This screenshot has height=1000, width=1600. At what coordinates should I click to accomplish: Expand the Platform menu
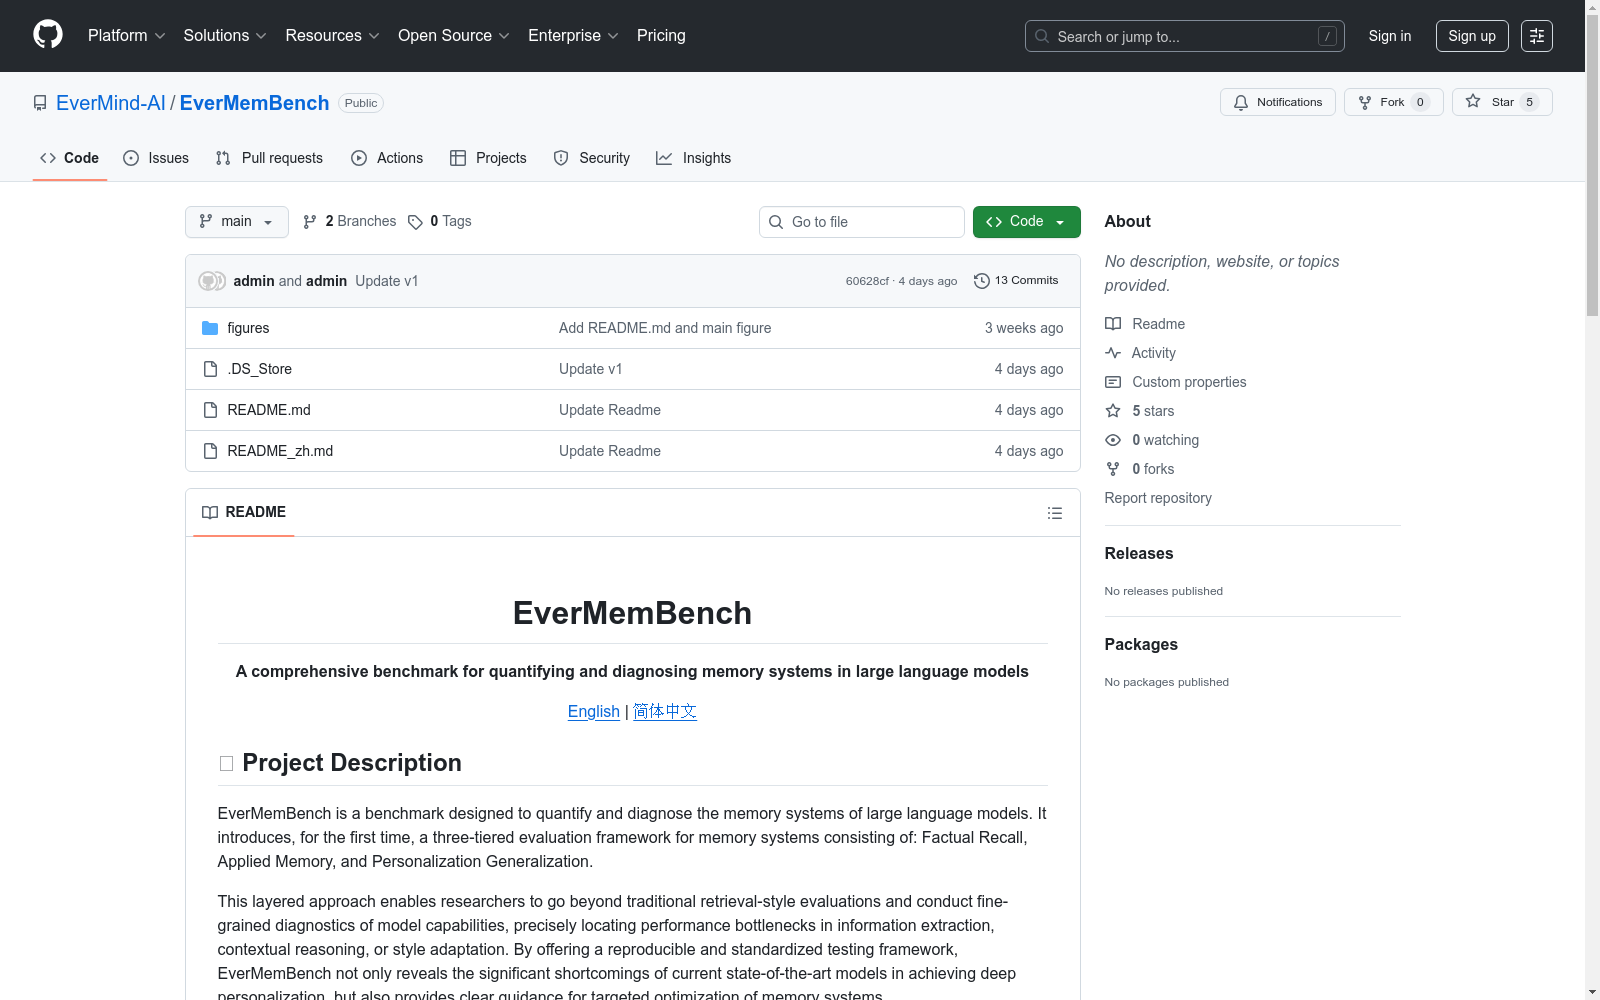click(127, 36)
